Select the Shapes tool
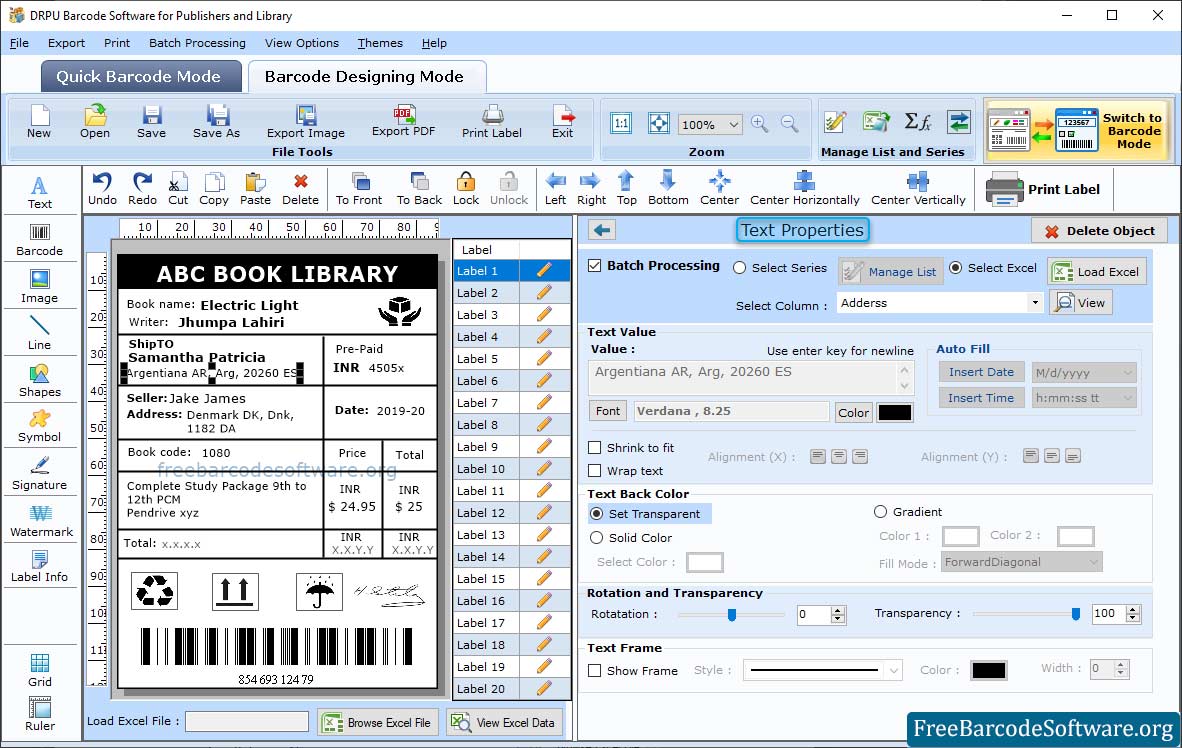Viewport: 1182px width, 748px height. click(x=39, y=381)
